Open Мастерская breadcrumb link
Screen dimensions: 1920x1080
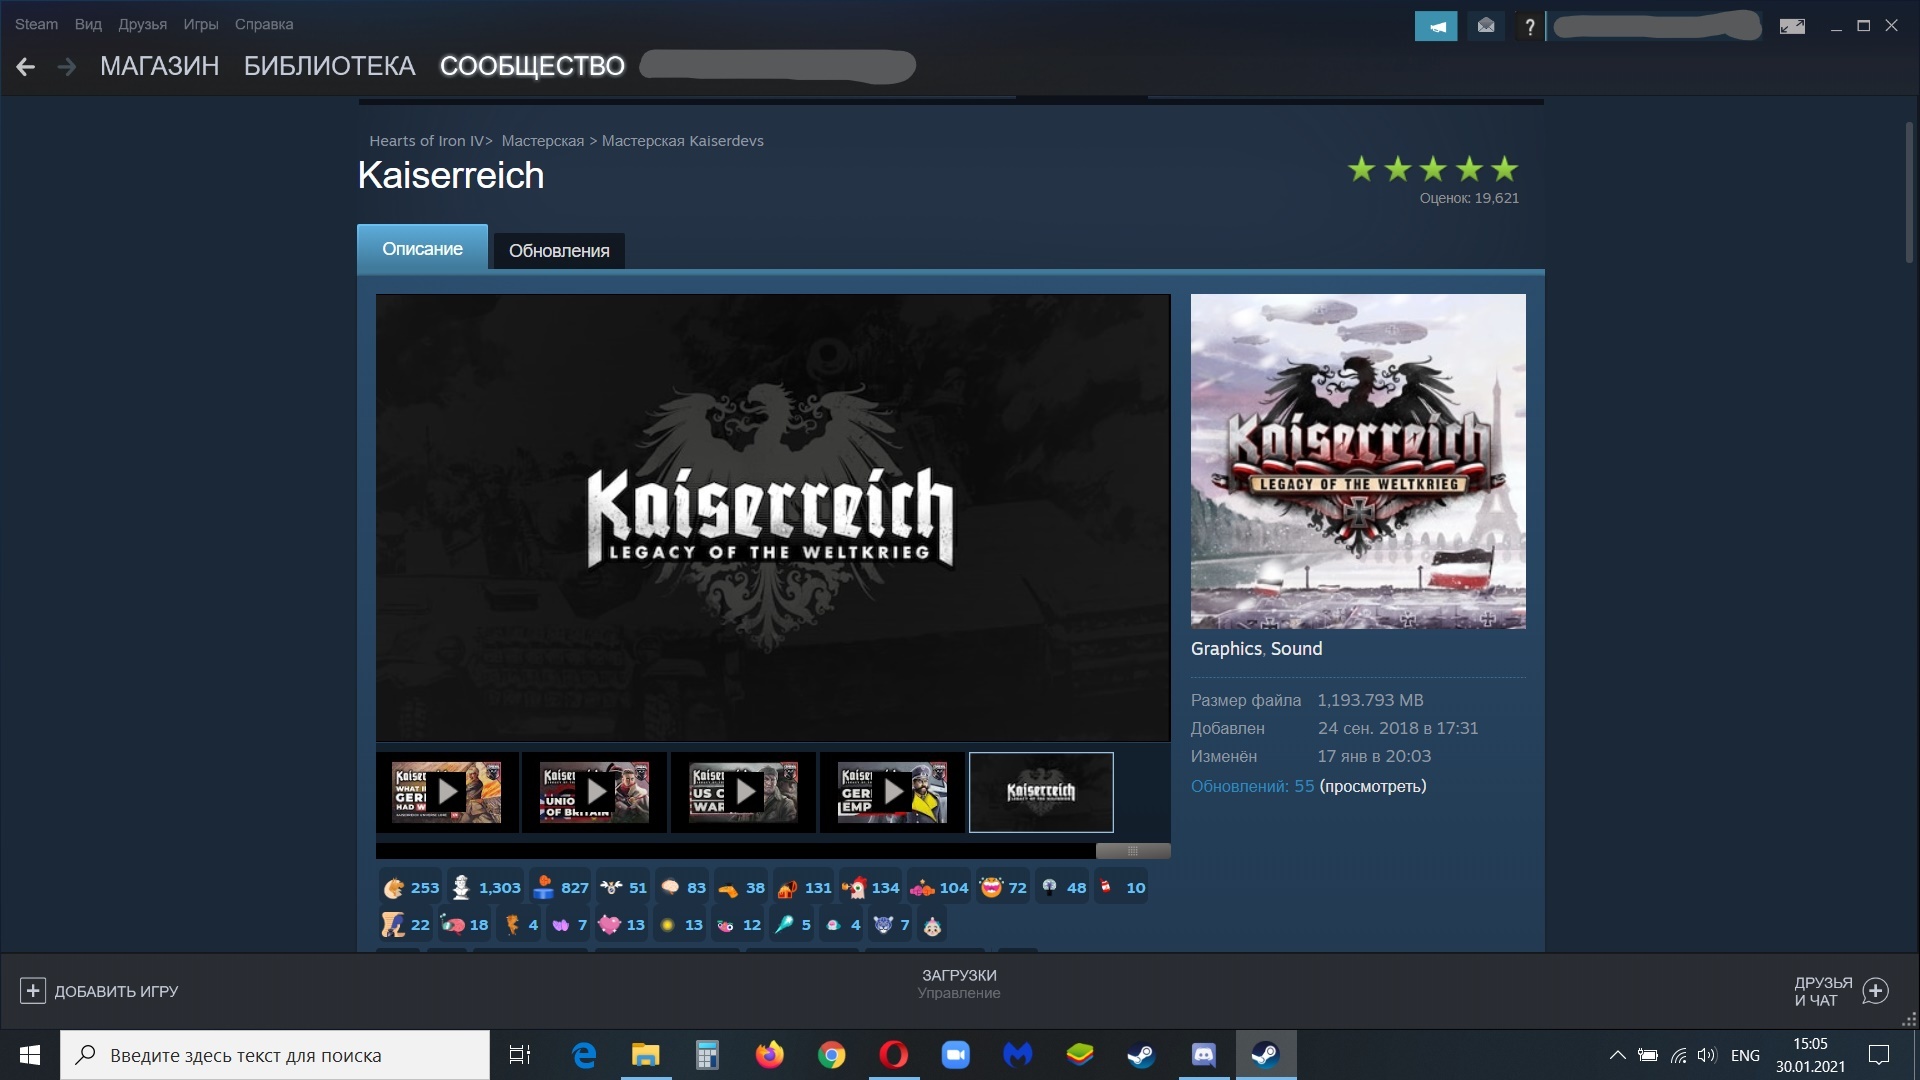coord(542,141)
